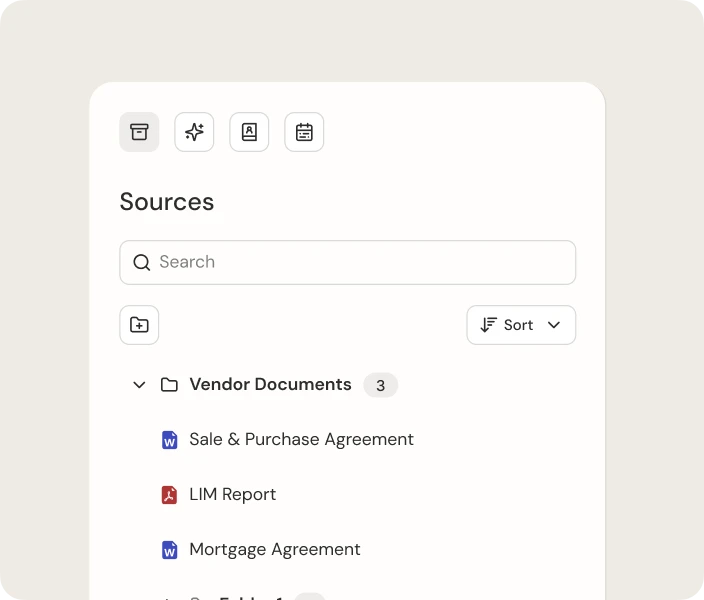Click the Search input field
Image resolution: width=704 pixels, height=600 pixels.
(348, 262)
